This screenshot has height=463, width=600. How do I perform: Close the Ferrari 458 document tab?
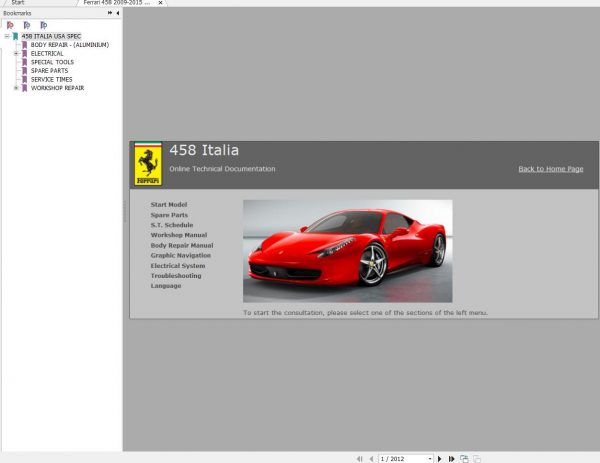[162, 3]
